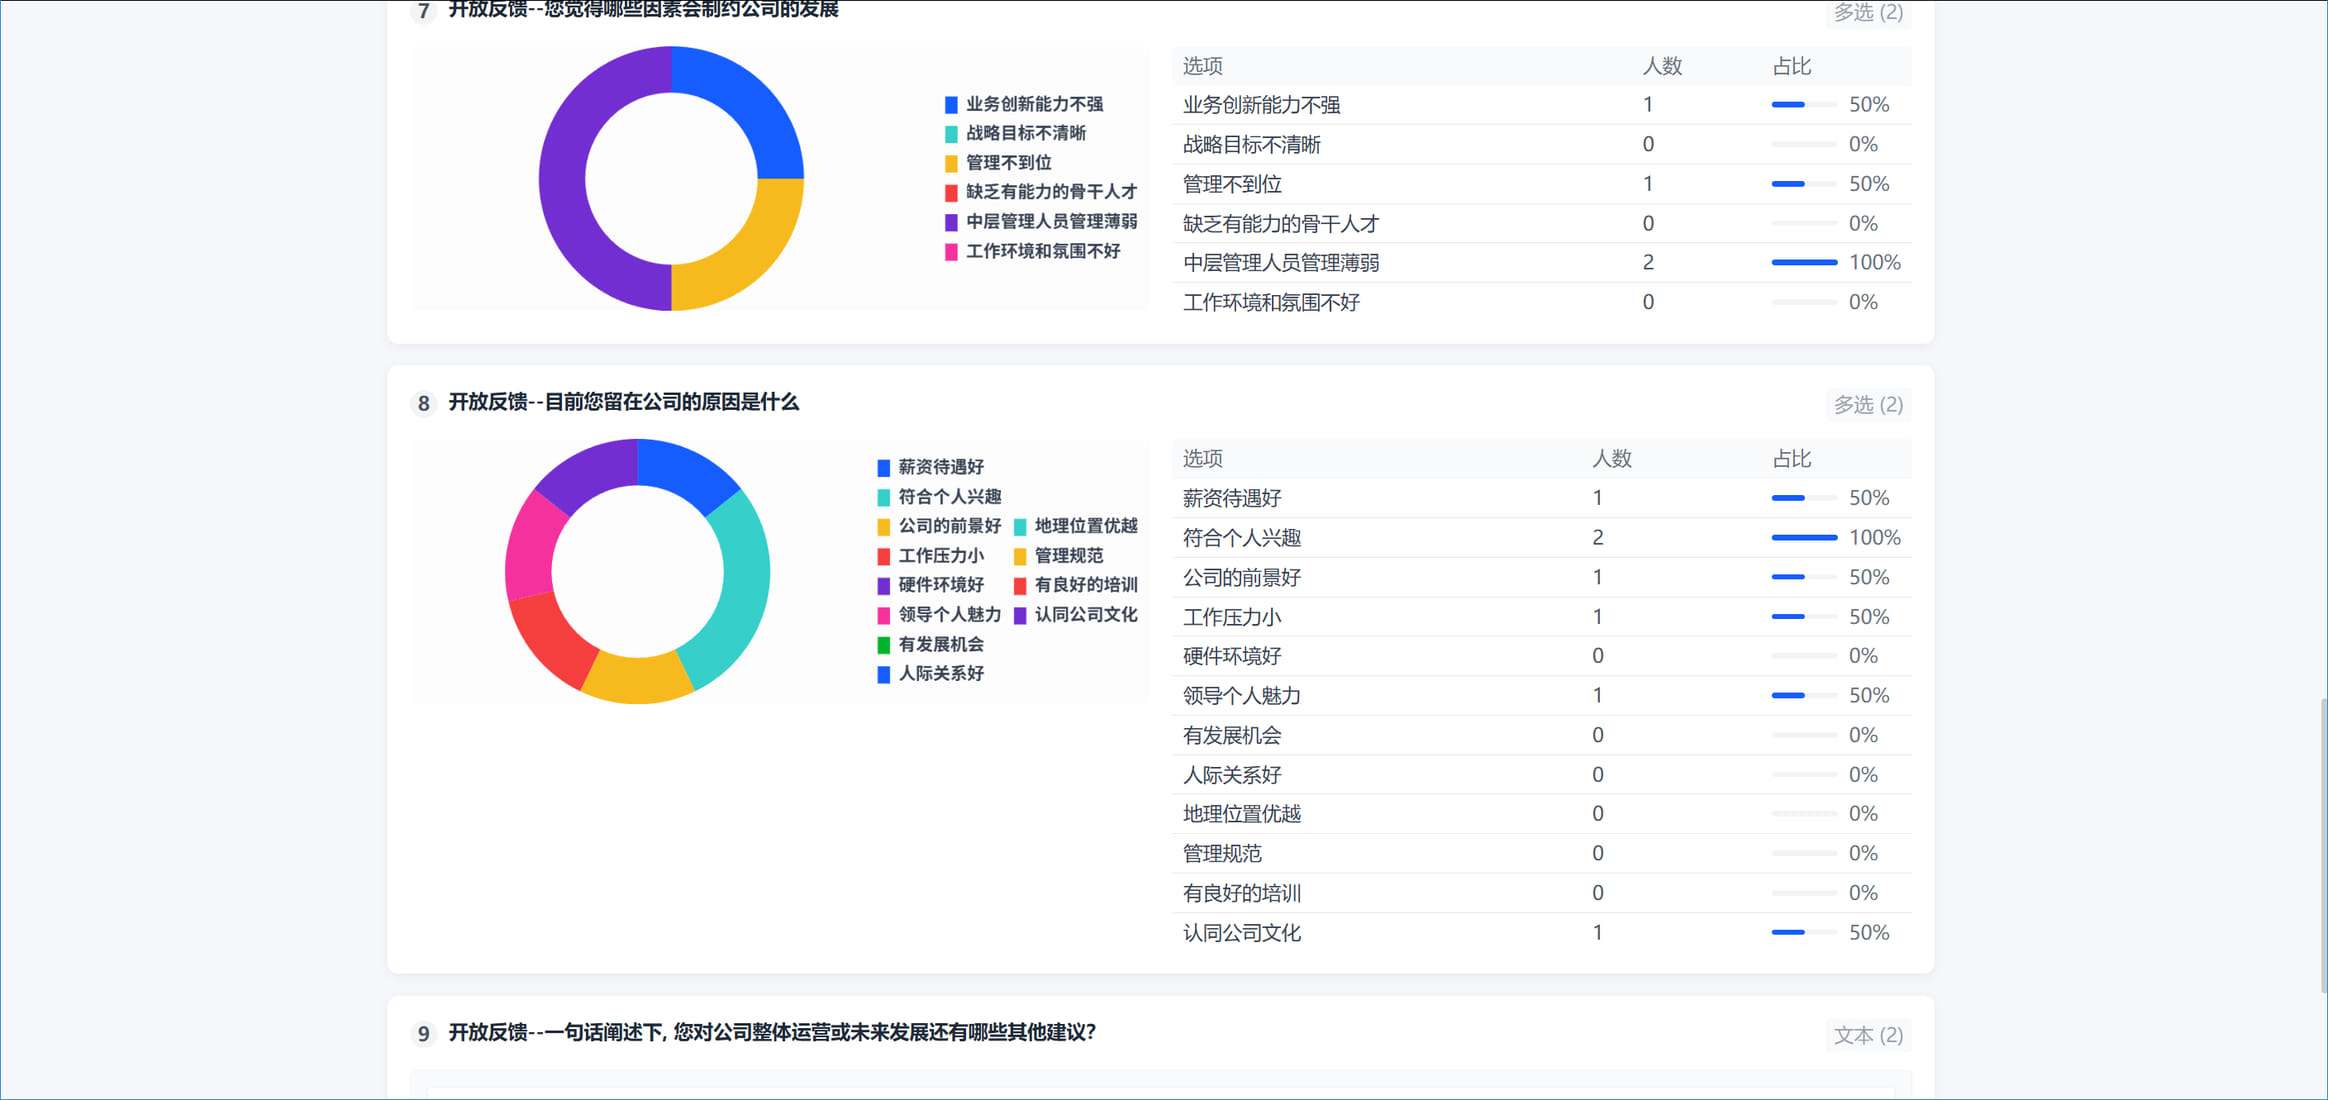Click the 文本 (2) badge on question 9
The width and height of the screenshot is (2328, 1100).
1868,1036
